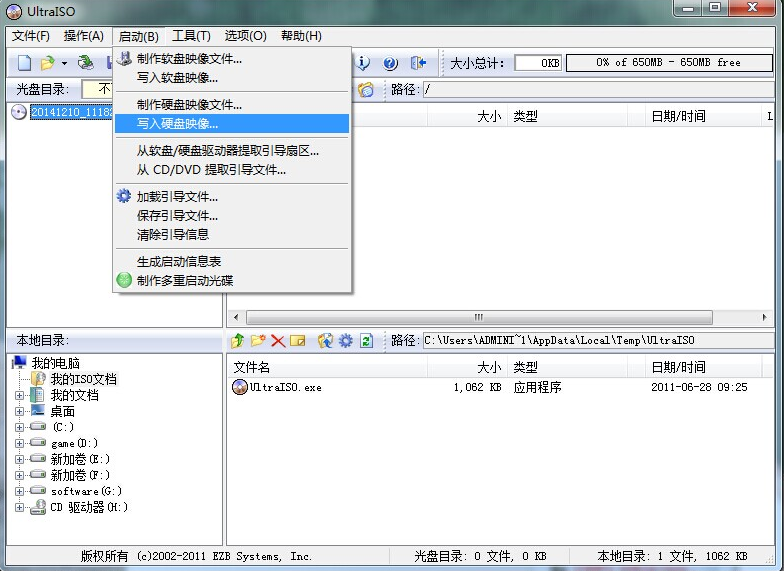Open the dropdown arrow beside Open icon
The image size is (784, 571).
pyautogui.click(x=64, y=64)
